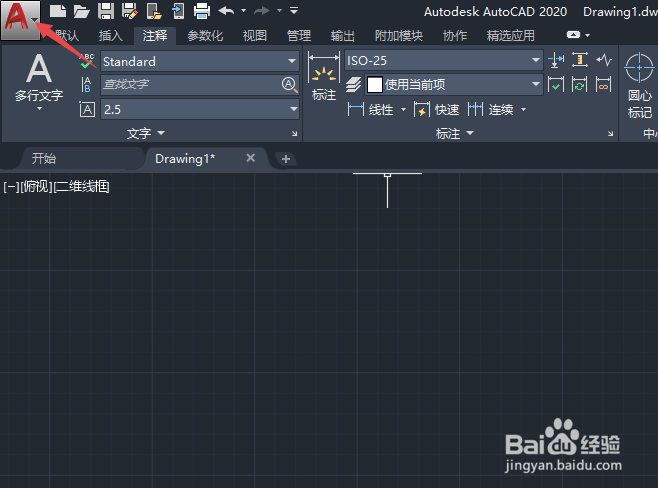Click the 快速 quick dimension button
Viewport: 658px width, 488px height.
coord(436,110)
